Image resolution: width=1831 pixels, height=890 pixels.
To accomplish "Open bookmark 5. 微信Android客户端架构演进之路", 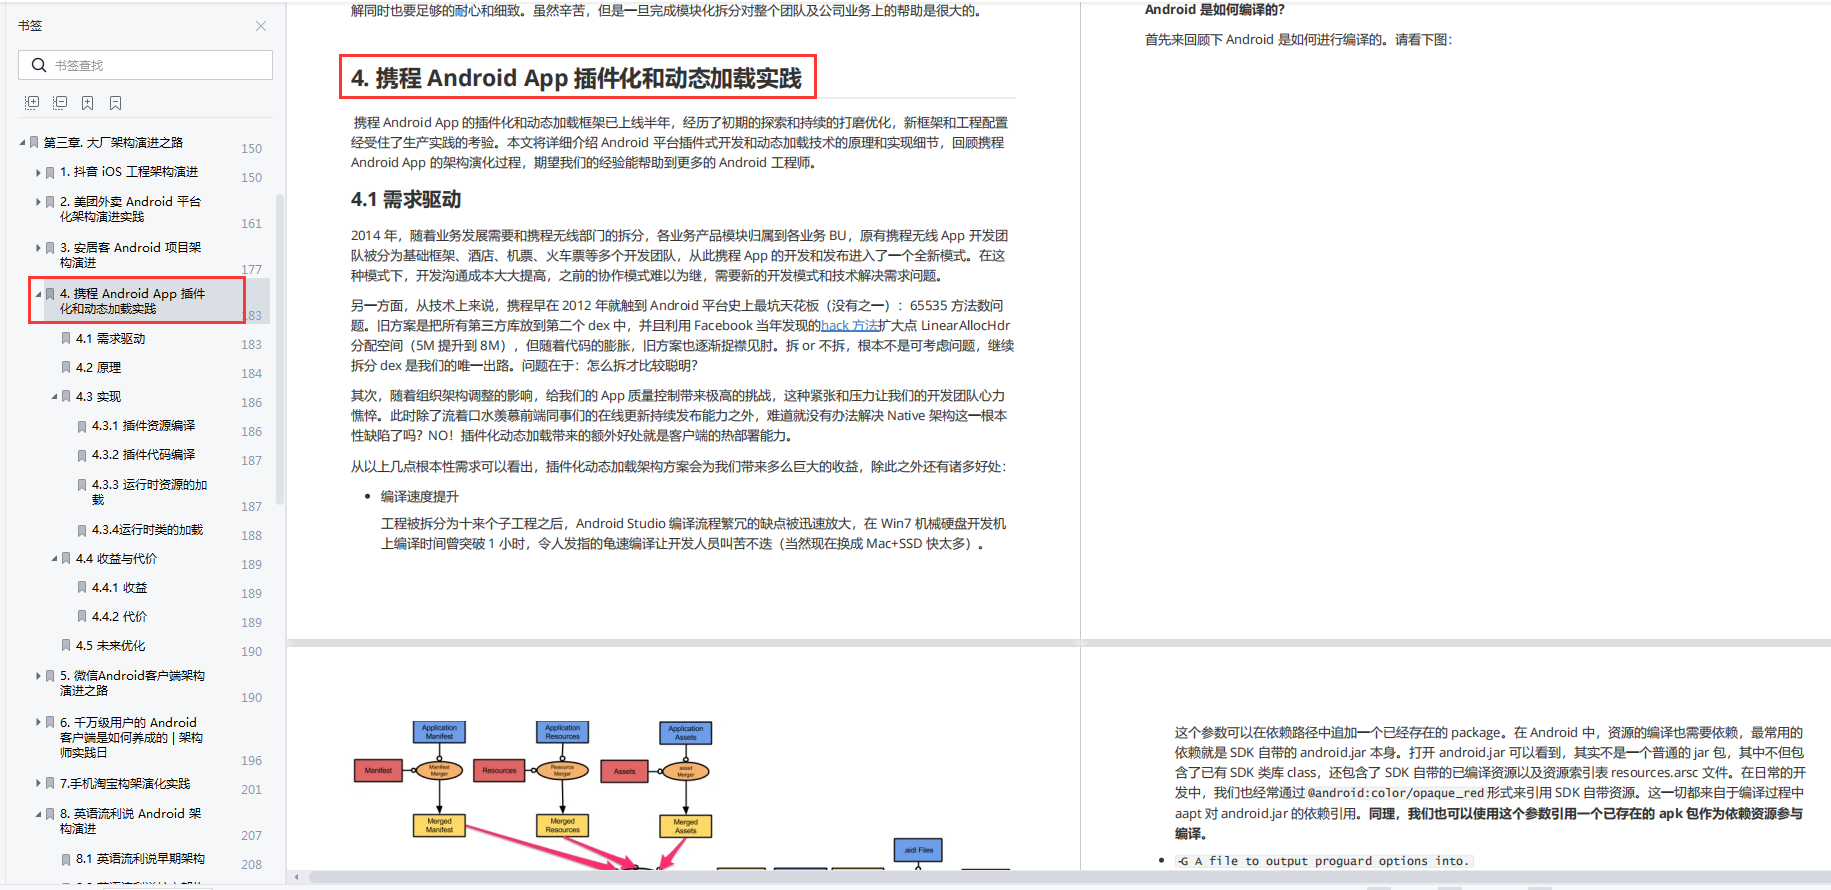I will tap(132, 683).
